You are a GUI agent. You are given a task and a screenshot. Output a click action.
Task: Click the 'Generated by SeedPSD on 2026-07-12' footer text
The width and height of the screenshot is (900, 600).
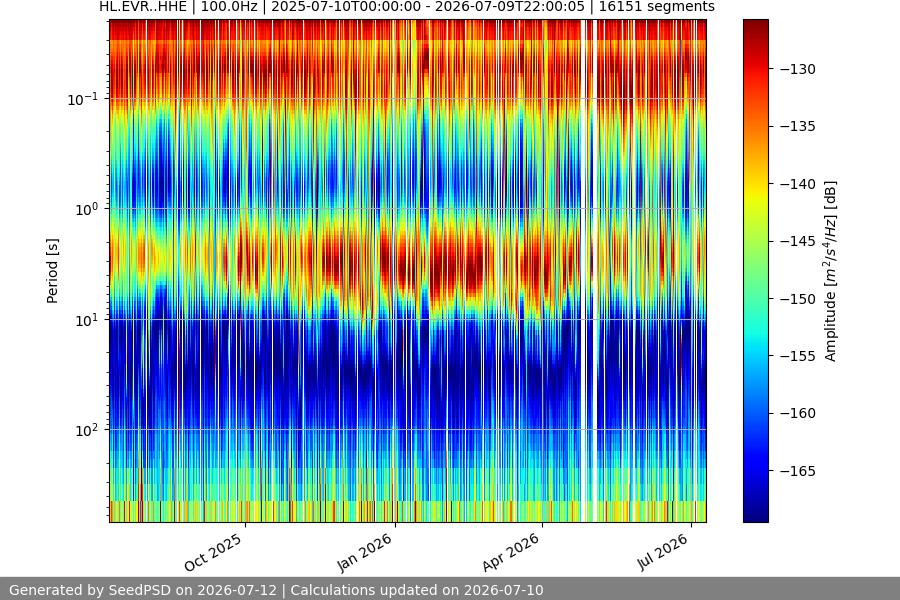click(x=143, y=590)
